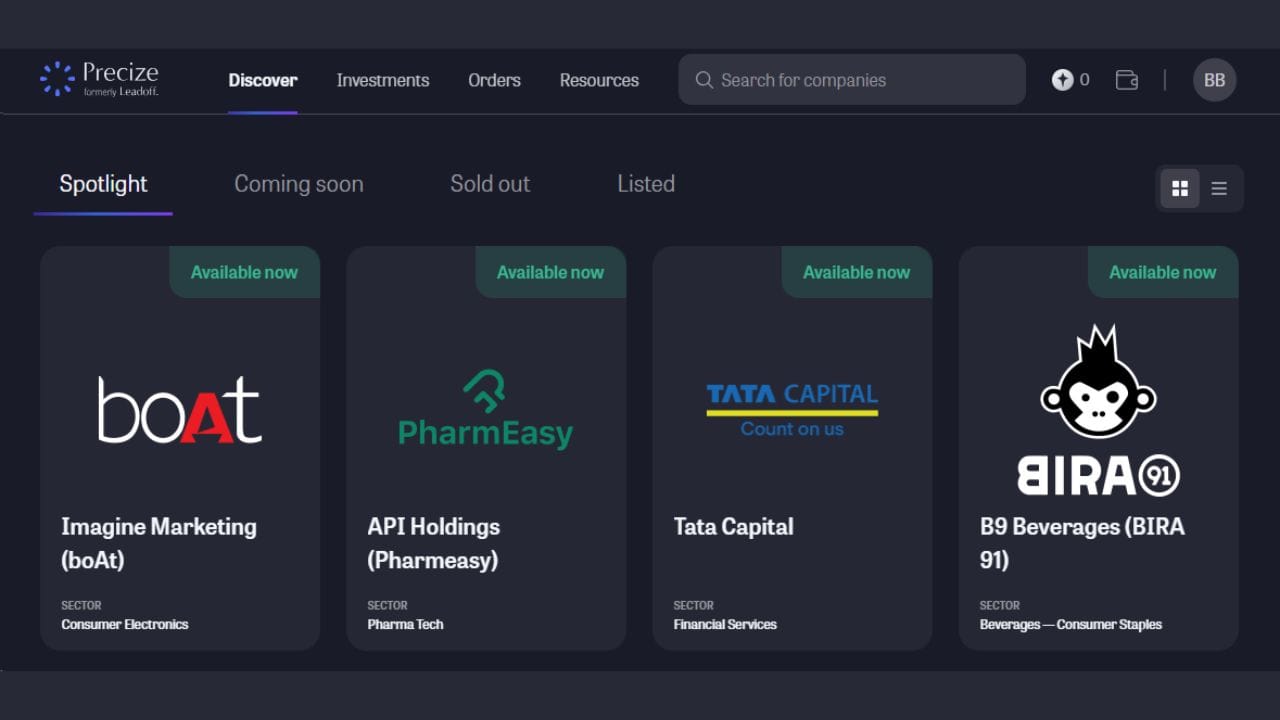Click the boAt logo image
The width and height of the screenshot is (1280, 720).
tap(180, 410)
